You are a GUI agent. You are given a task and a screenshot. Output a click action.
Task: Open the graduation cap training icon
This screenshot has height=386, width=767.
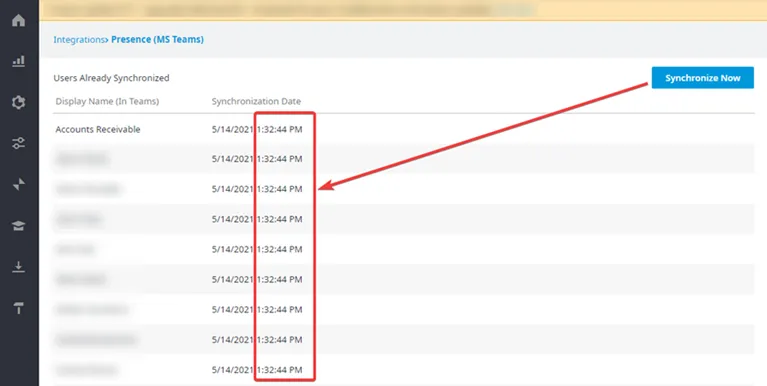click(x=19, y=226)
